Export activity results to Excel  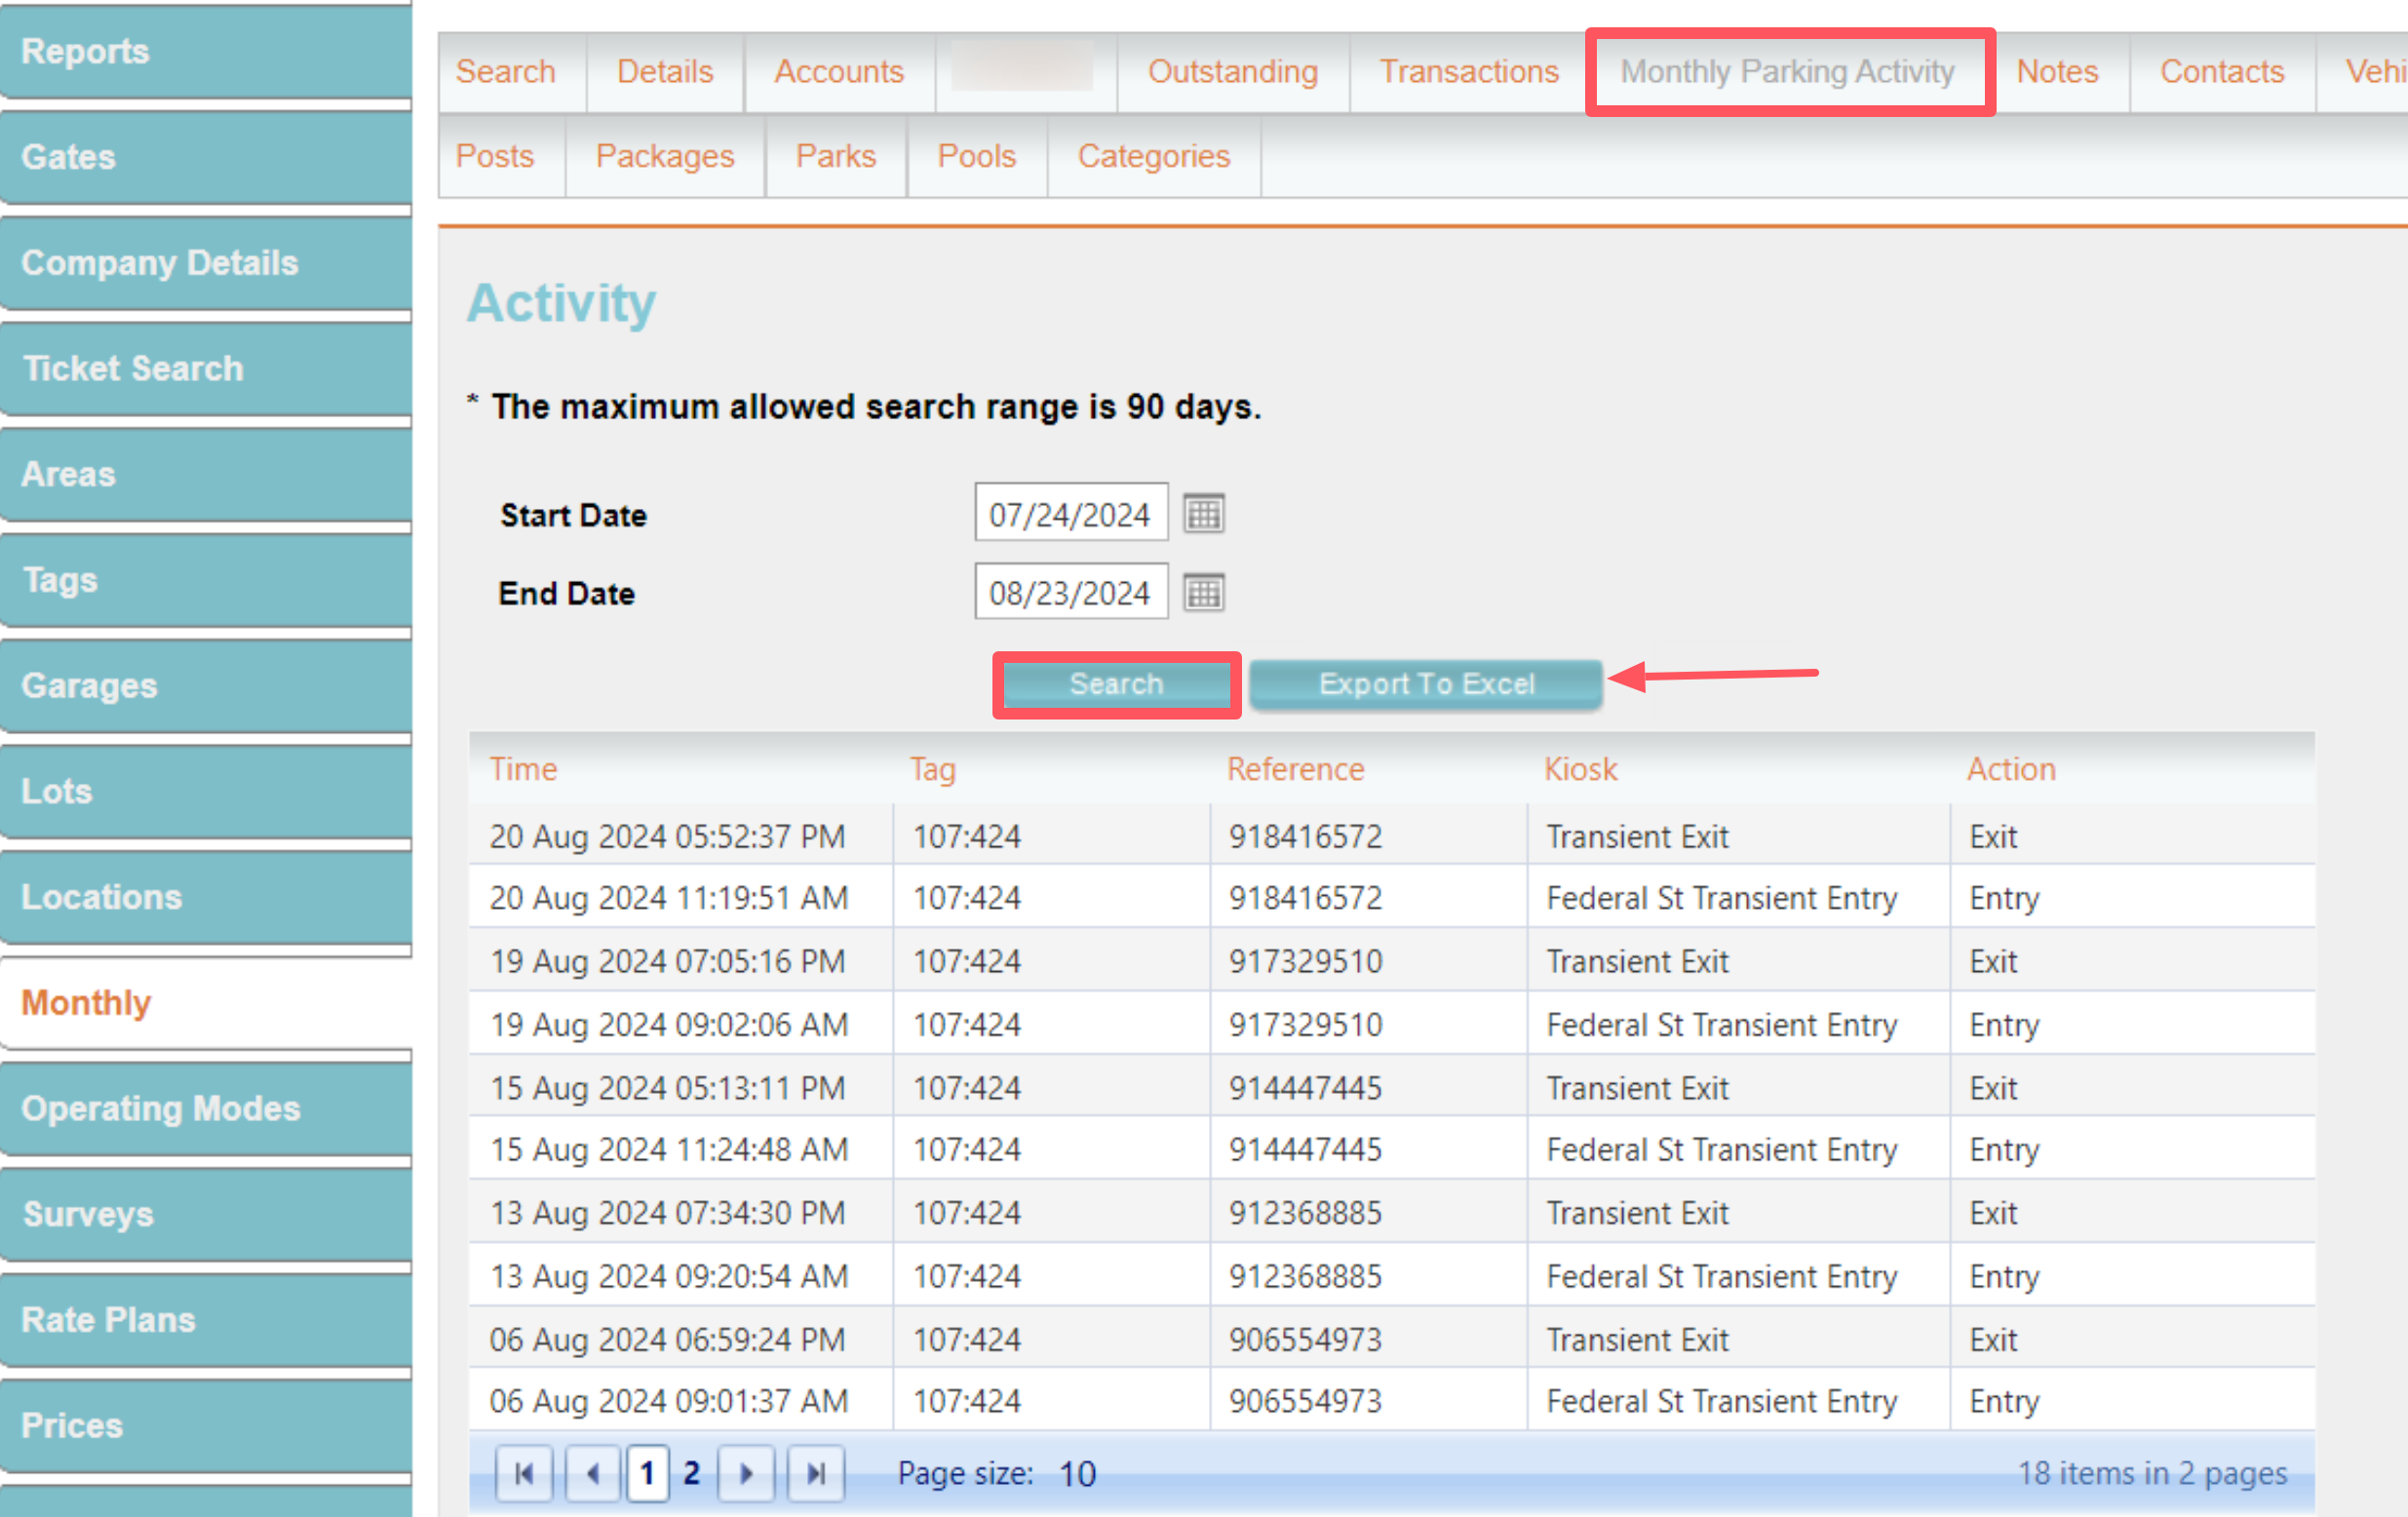pos(1425,684)
